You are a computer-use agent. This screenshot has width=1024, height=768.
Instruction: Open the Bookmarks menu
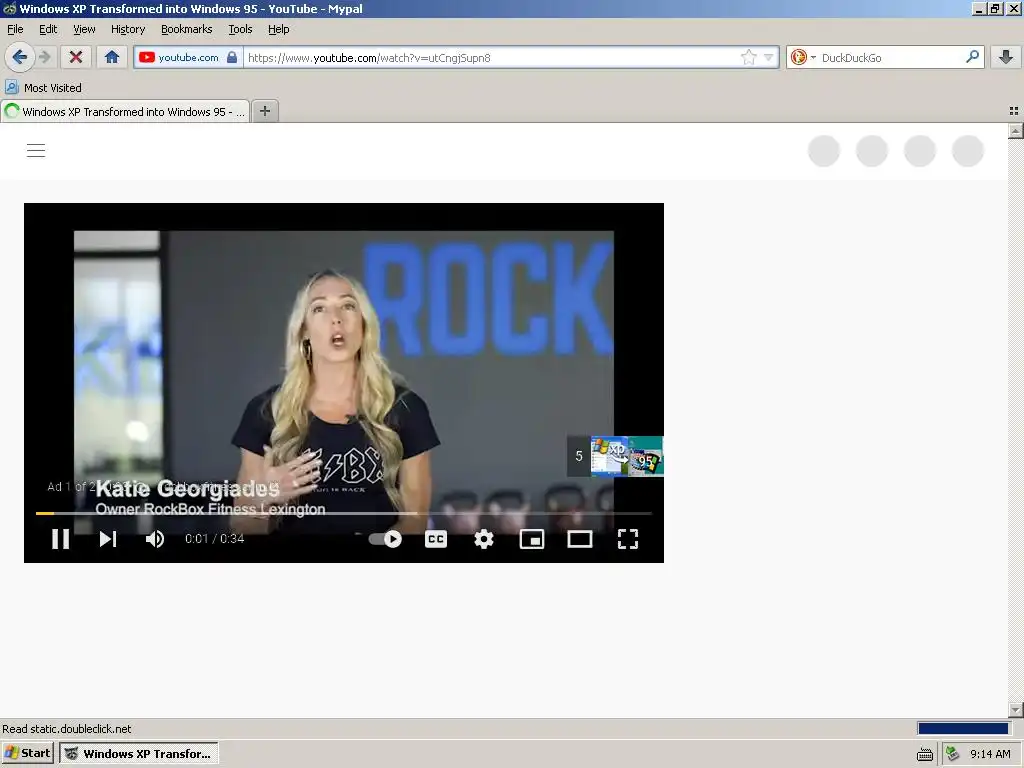187,29
